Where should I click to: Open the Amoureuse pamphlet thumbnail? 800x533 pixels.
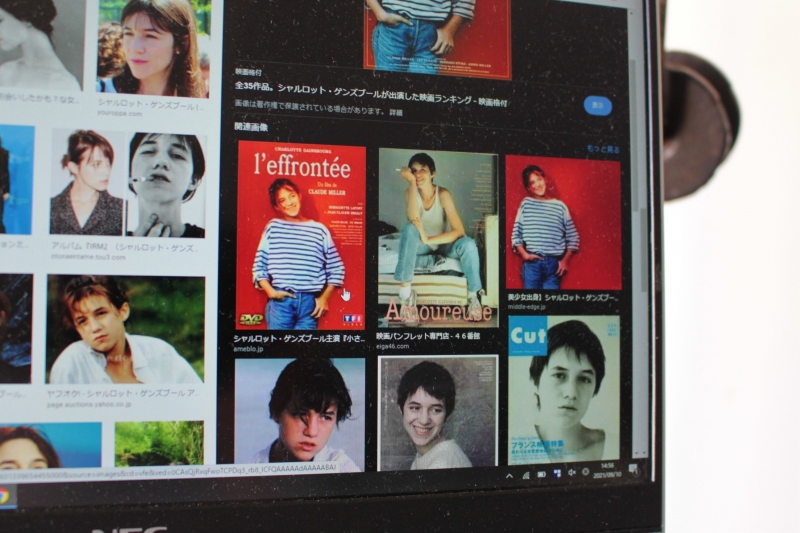coord(439,238)
